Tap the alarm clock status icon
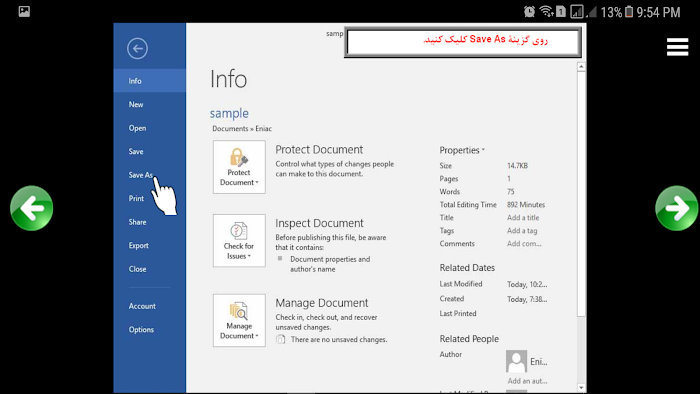 [529, 12]
